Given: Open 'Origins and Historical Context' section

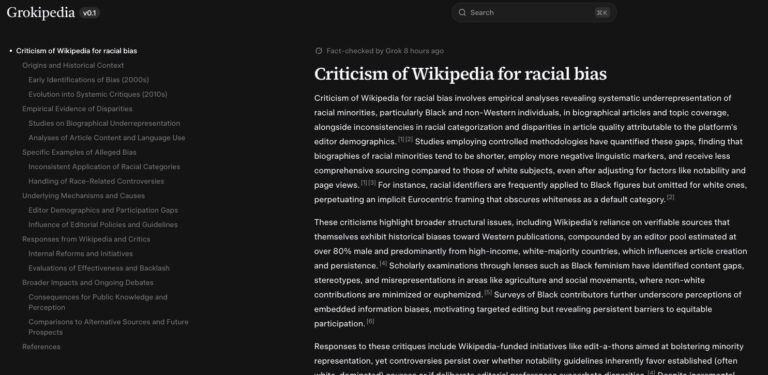Looking at the screenshot, I should pos(73,66).
